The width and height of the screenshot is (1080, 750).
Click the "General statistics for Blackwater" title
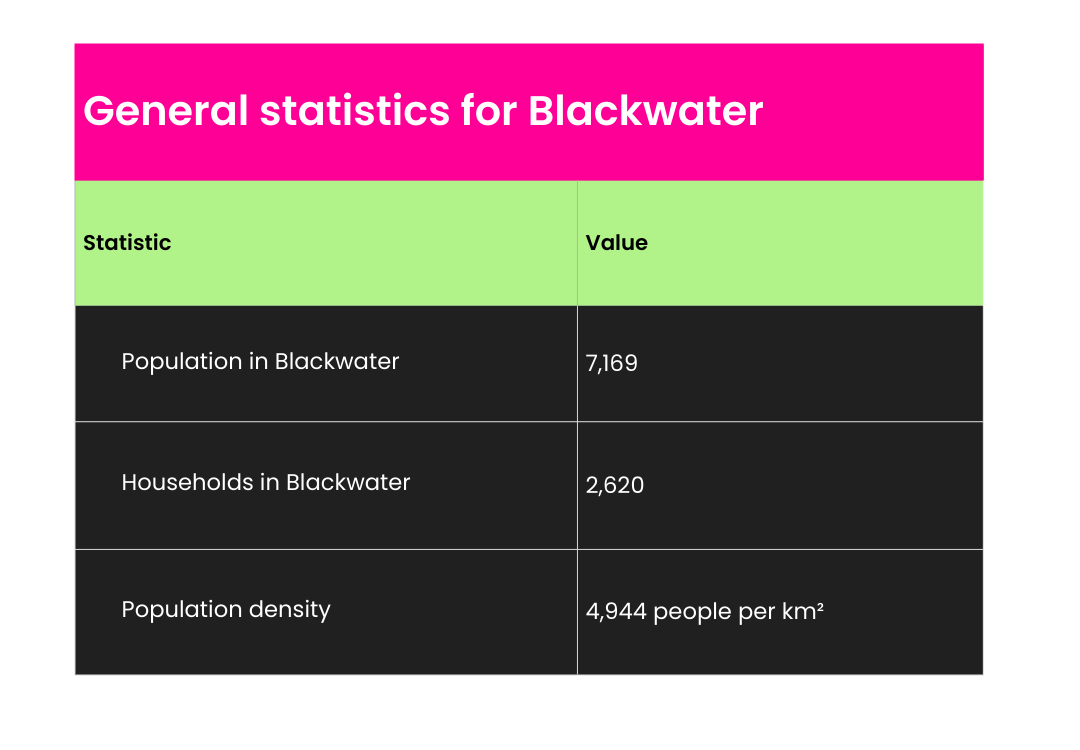pos(423,111)
